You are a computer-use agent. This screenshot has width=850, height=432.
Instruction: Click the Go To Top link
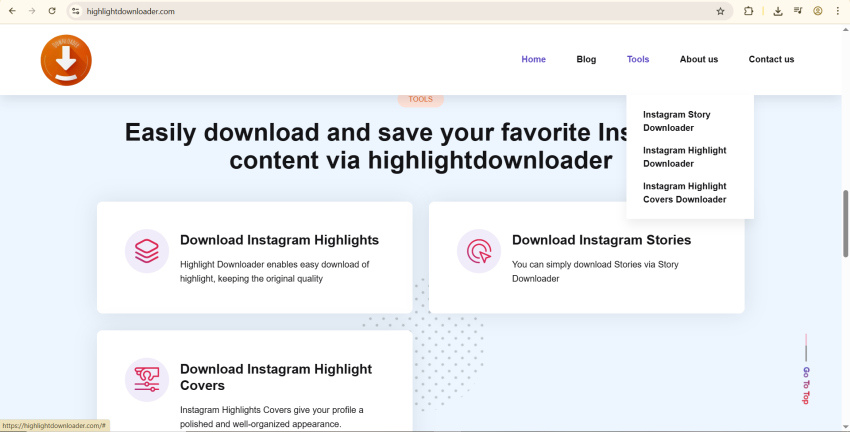point(806,385)
